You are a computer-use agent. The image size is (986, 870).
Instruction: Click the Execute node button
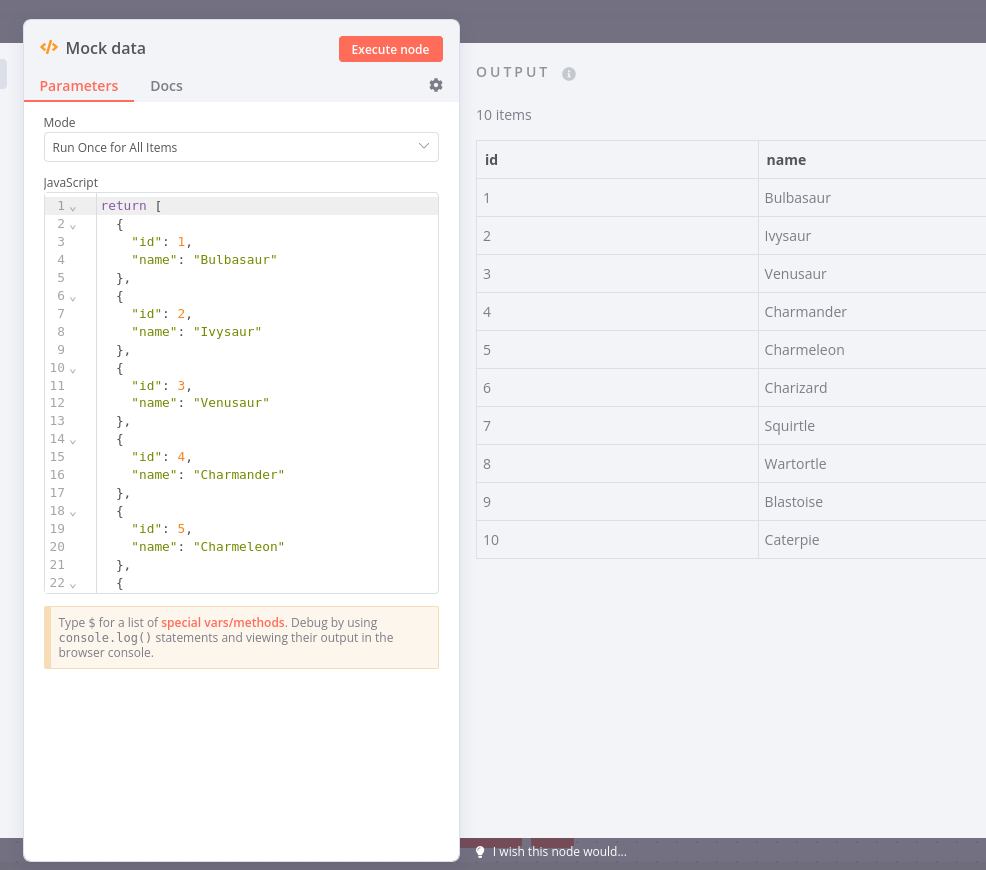390,49
